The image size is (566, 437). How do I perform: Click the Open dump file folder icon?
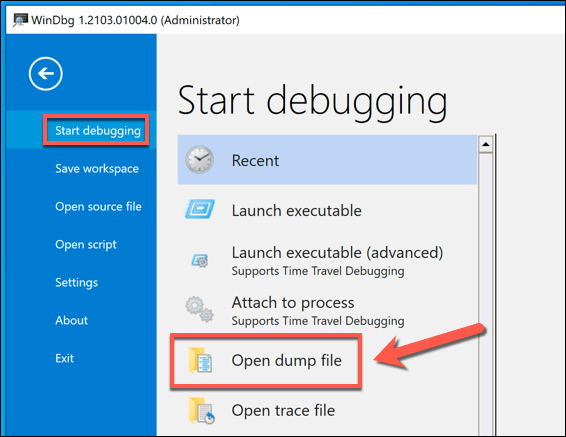[200, 360]
